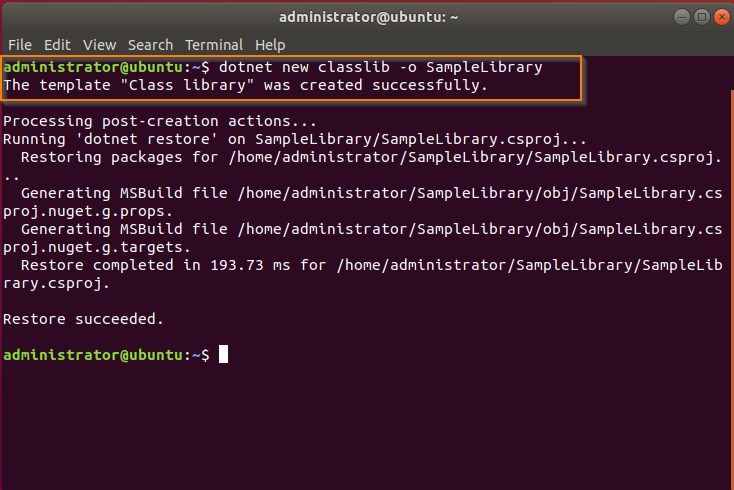Click the terminal cursor at the prompt
The width and height of the screenshot is (734, 490).
coord(223,354)
